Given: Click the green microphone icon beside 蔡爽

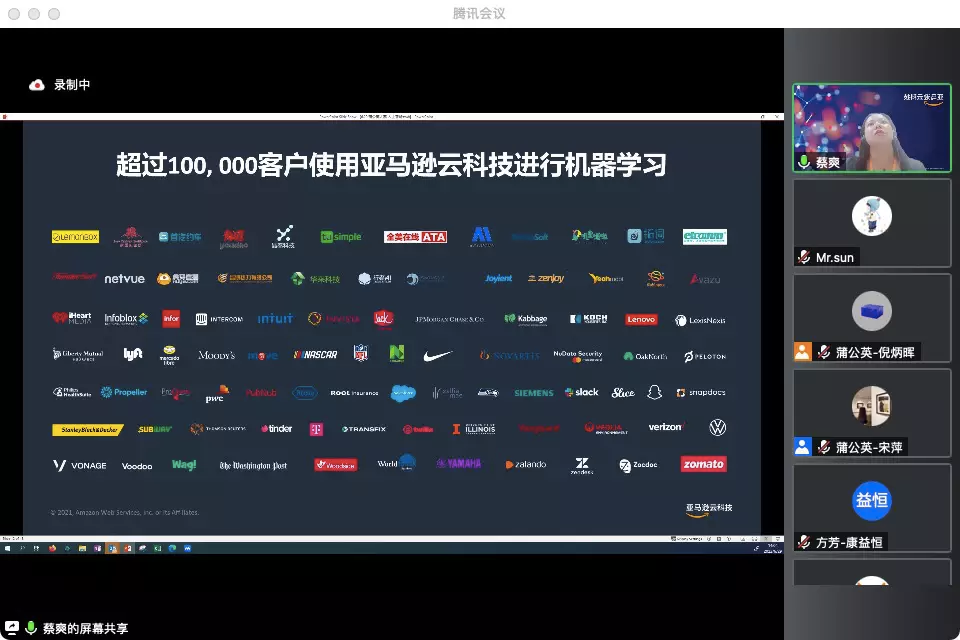Looking at the screenshot, I should [x=804, y=162].
